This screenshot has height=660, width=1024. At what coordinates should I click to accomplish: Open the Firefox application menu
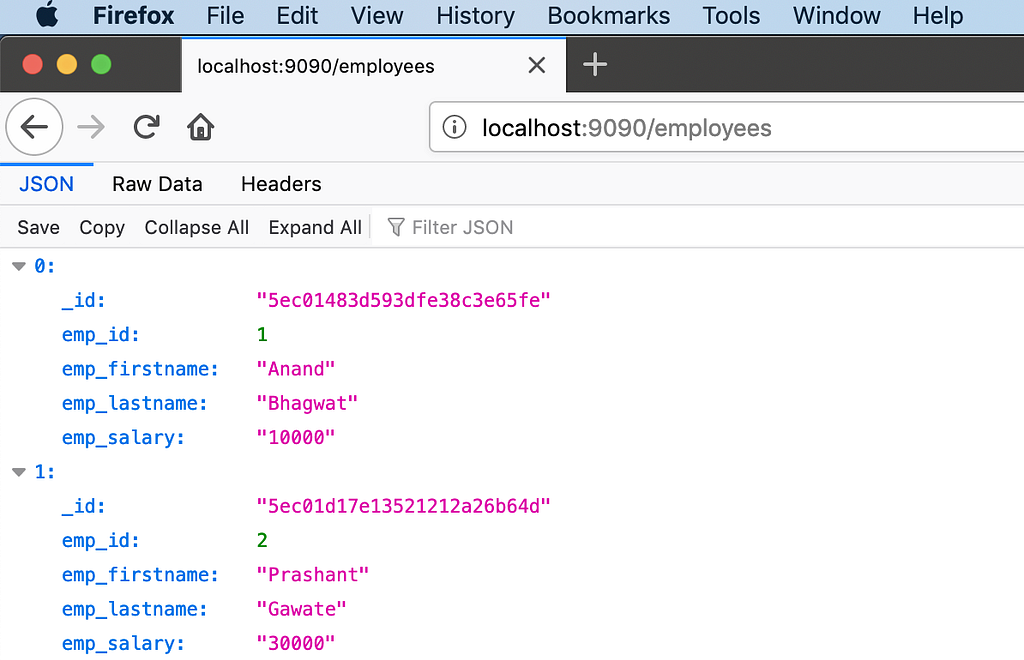[133, 16]
